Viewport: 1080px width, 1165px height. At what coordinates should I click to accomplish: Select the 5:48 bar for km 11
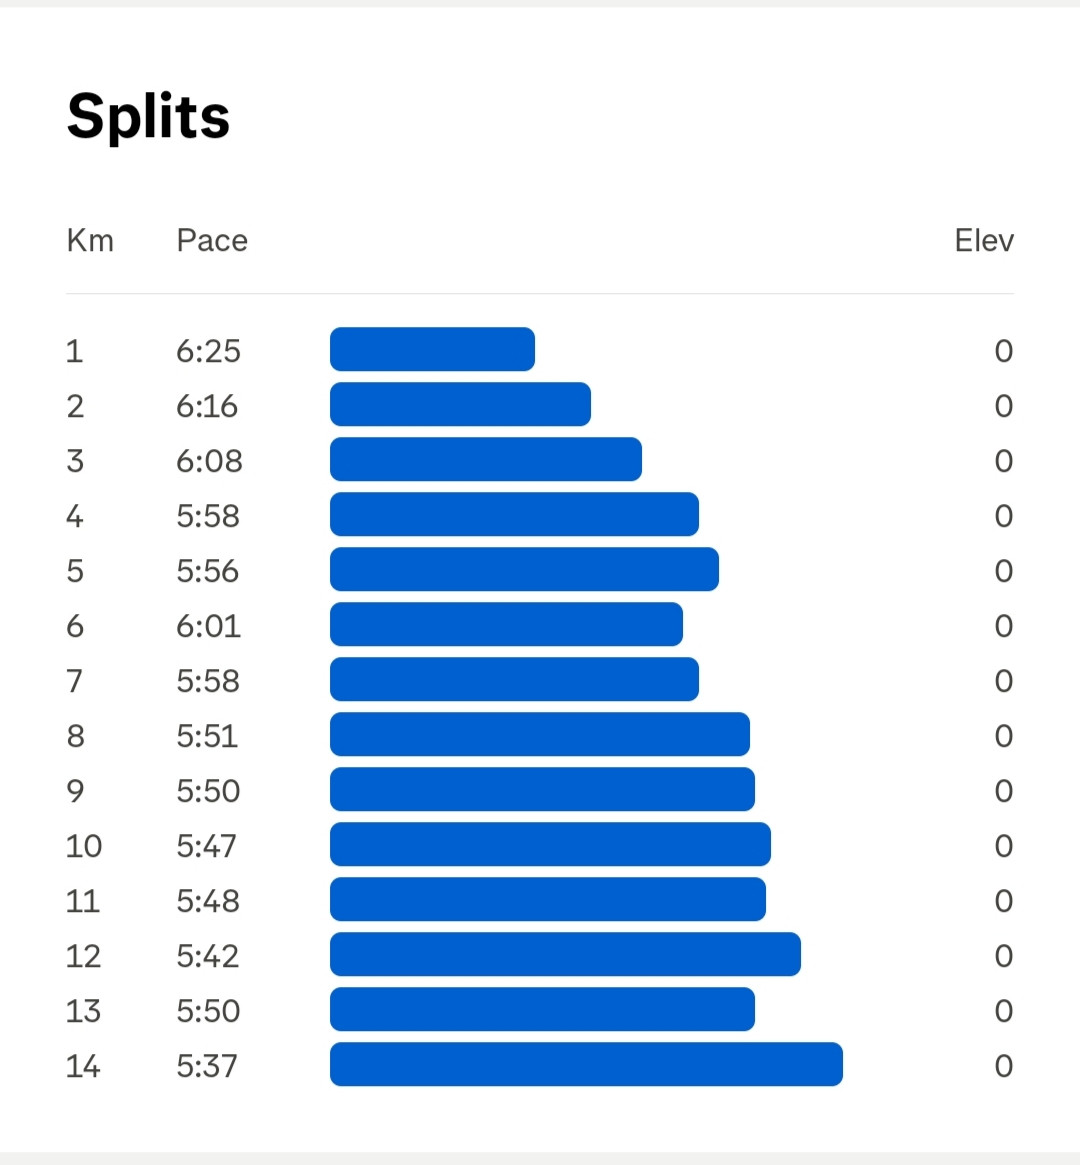tap(548, 899)
